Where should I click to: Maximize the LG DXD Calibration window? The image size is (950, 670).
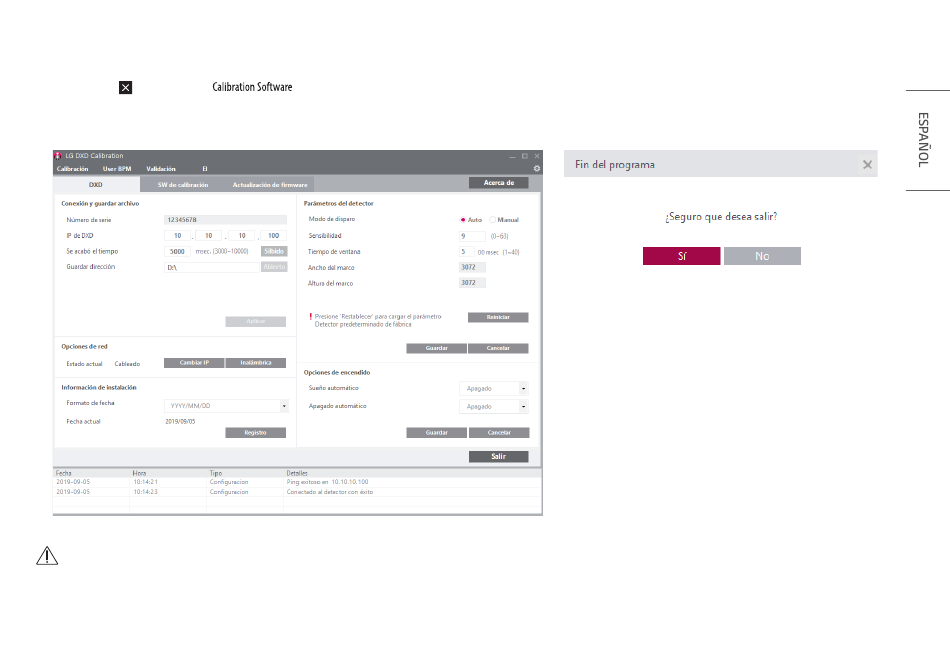point(524,156)
